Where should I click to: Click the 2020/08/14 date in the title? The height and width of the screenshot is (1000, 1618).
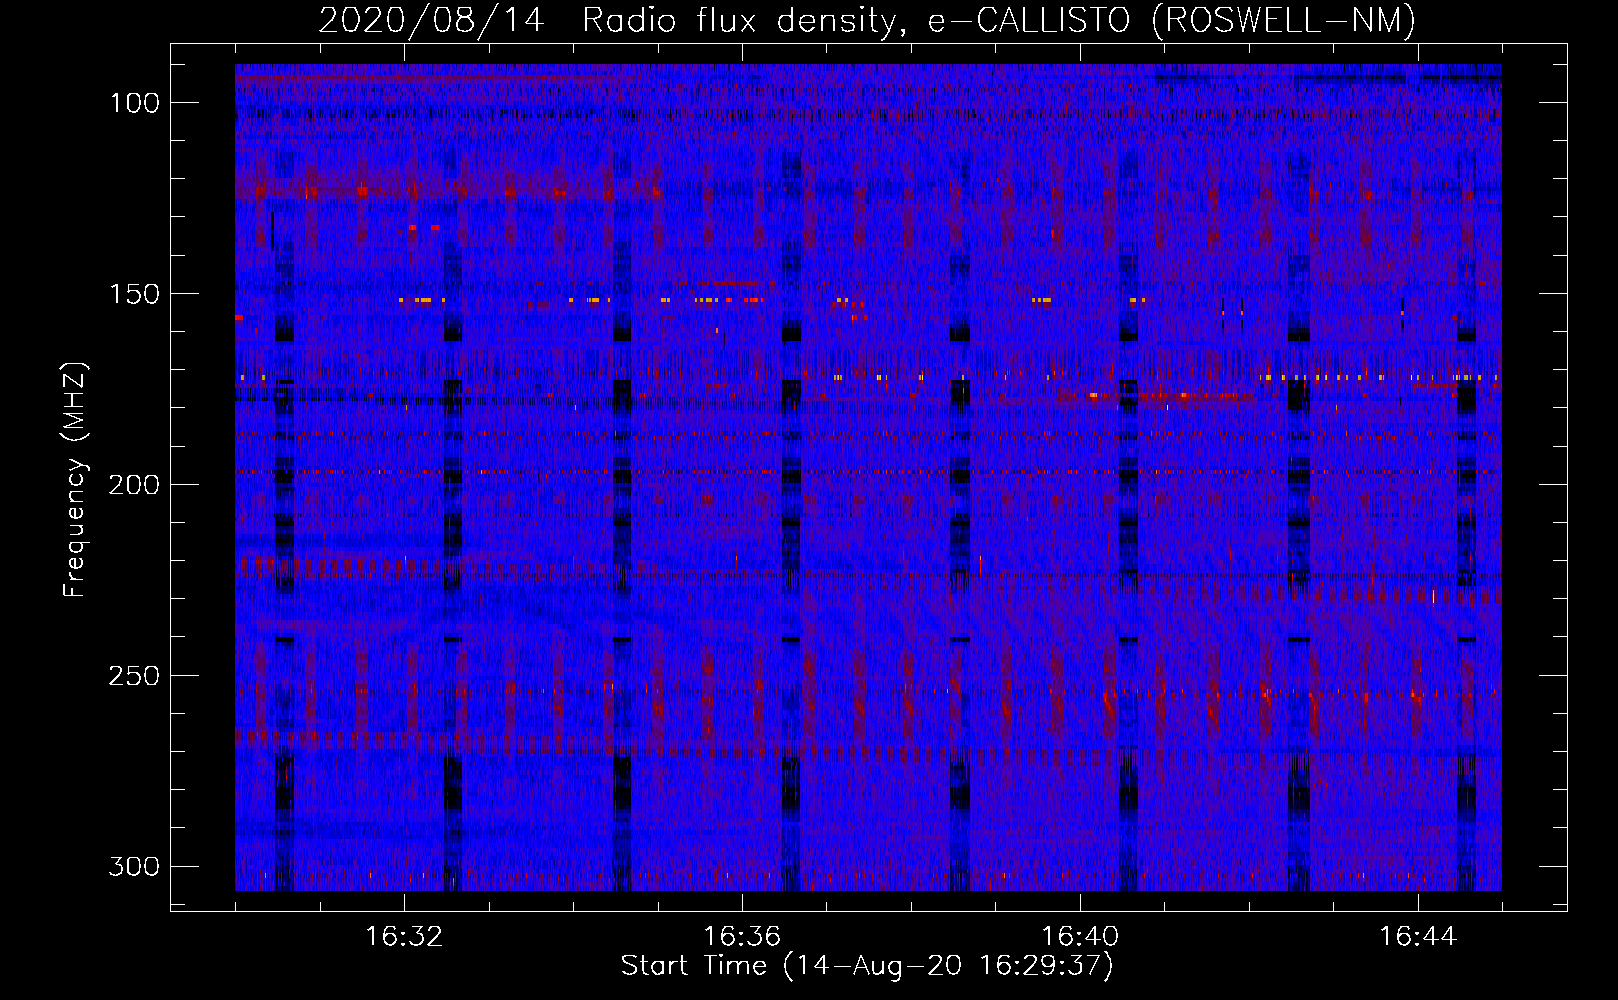431,20
